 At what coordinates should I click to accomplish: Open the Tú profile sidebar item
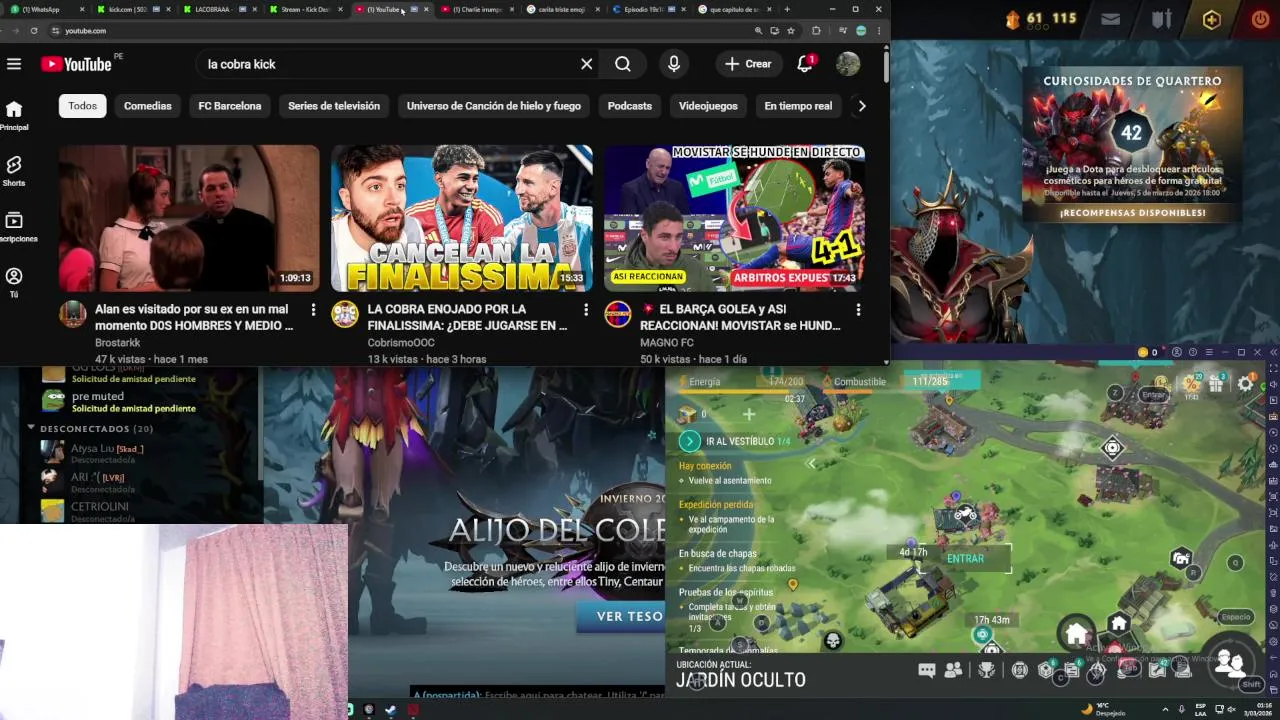(x=14, y=282)
